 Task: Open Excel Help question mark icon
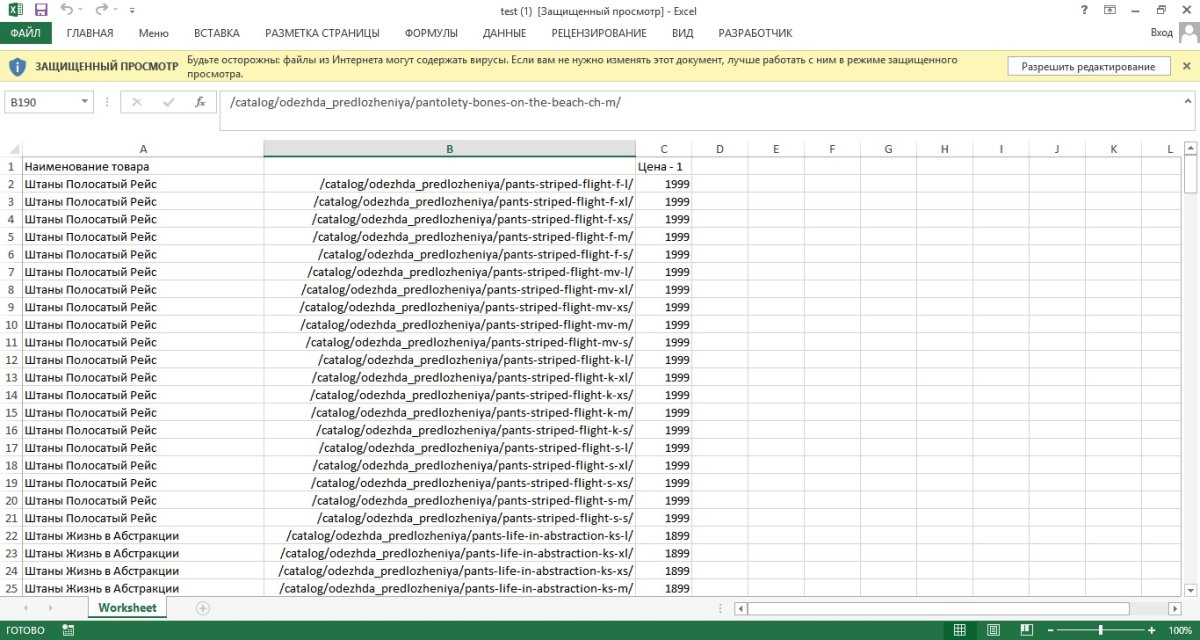point(1085,10)
